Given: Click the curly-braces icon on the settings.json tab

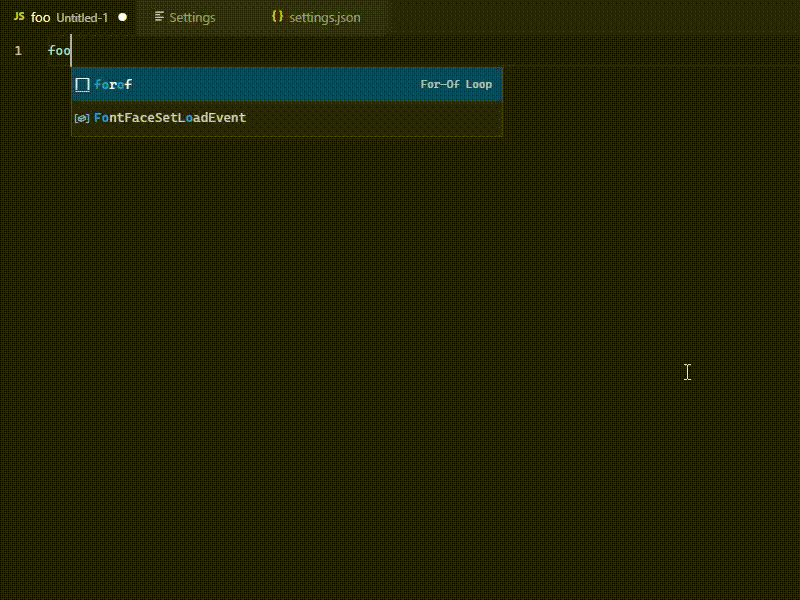Looking at the screenshot, I should point(277,17).
